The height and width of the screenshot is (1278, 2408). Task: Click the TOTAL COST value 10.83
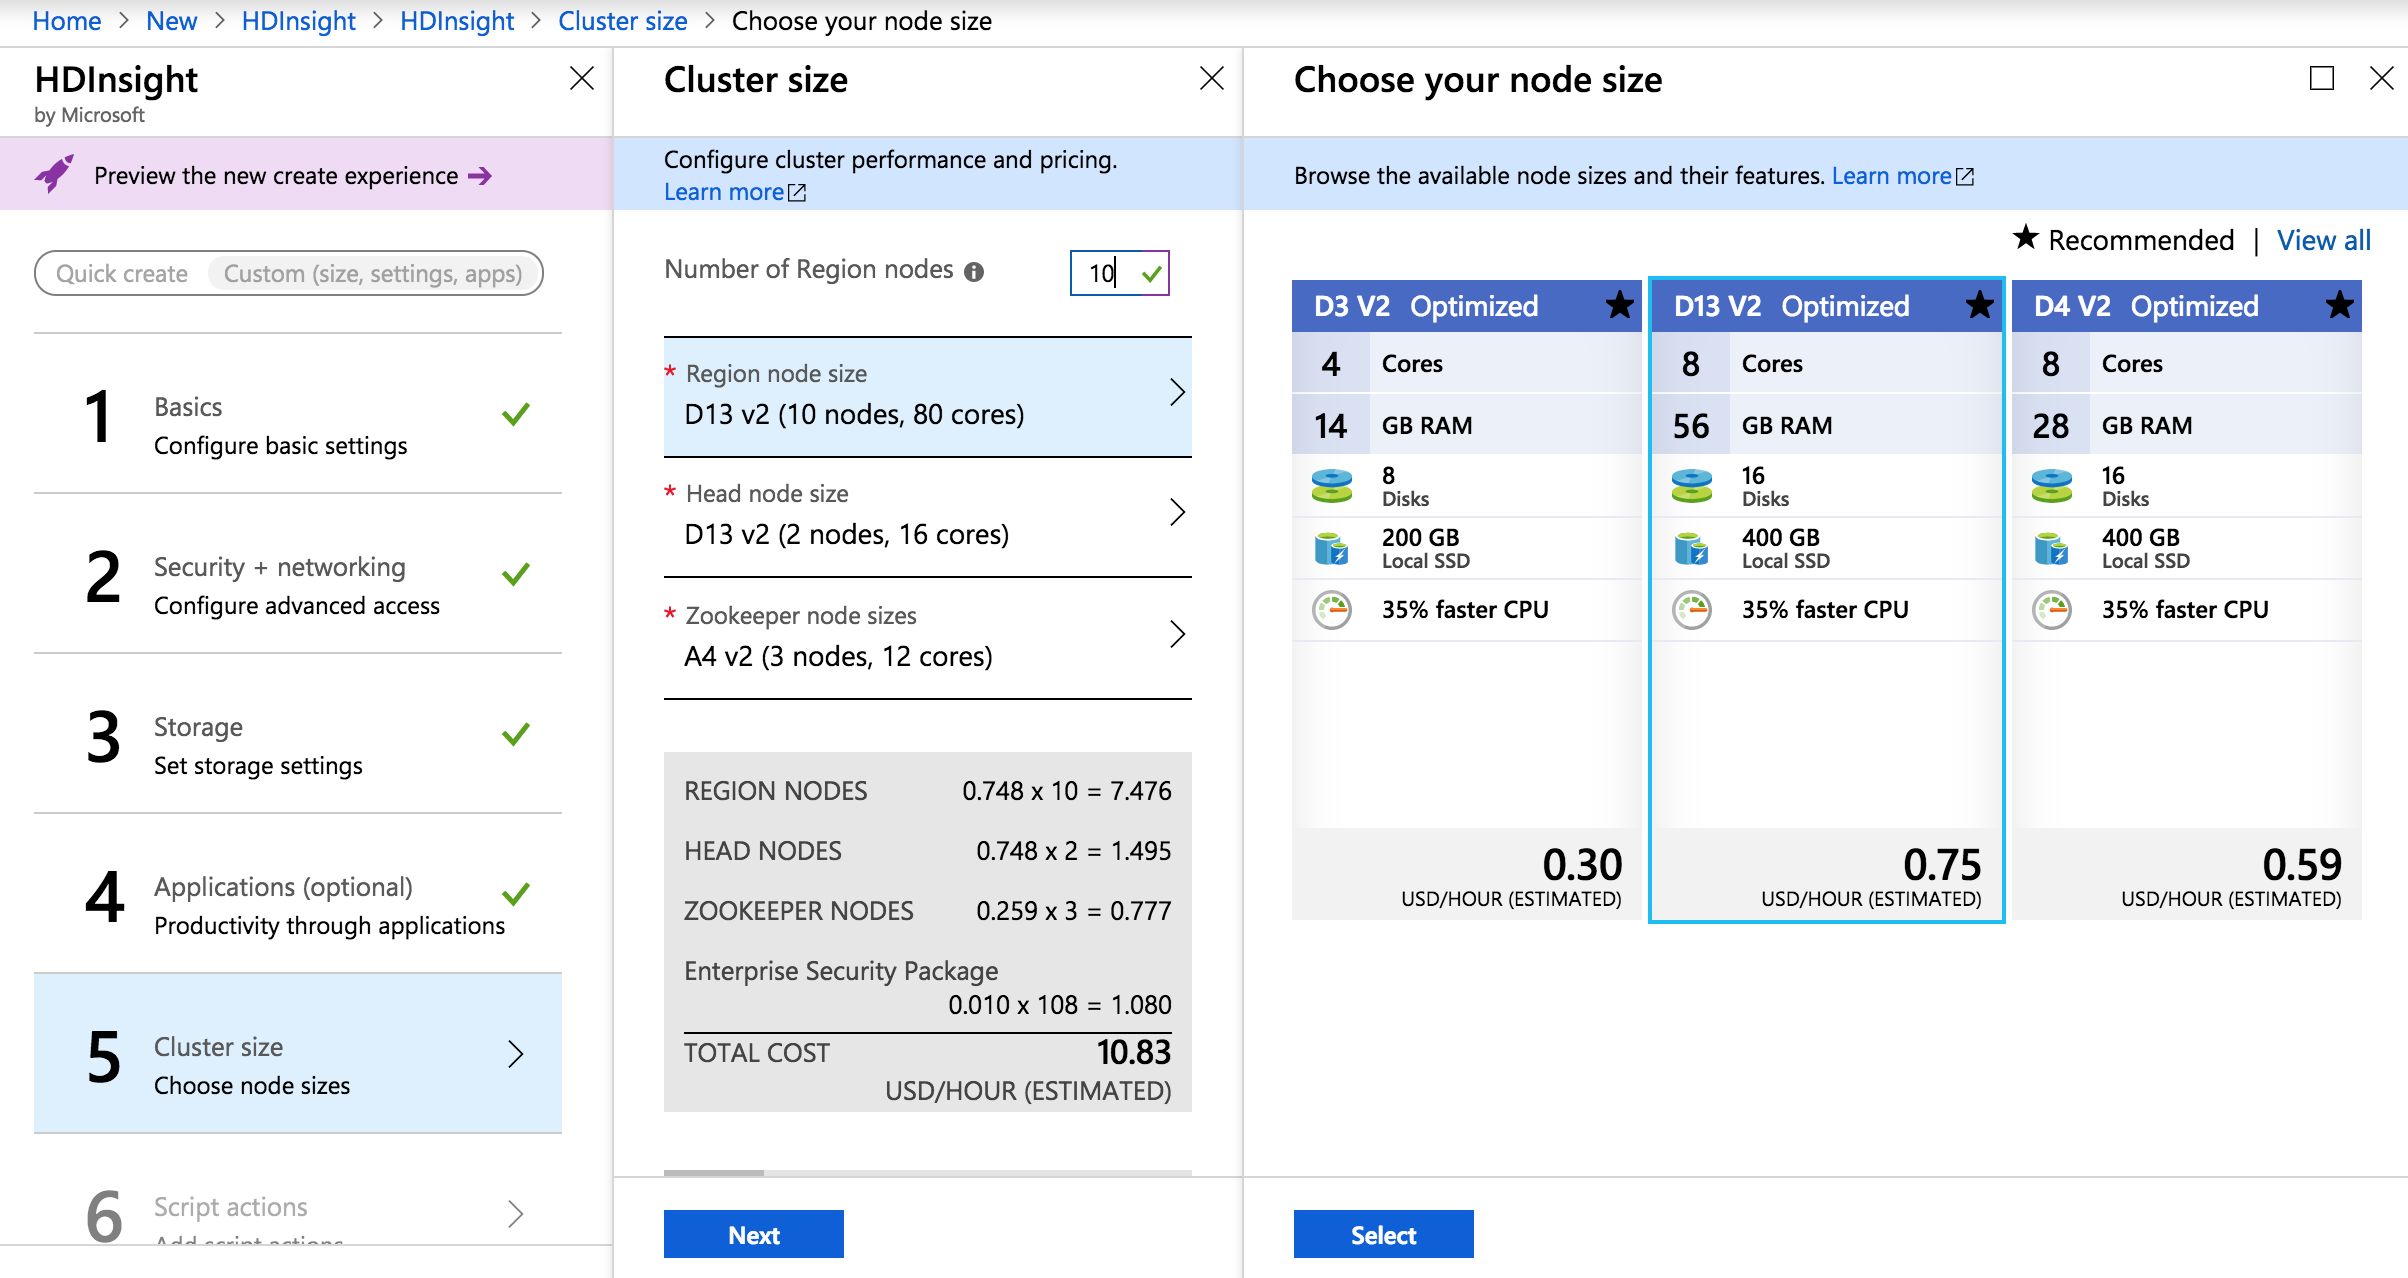1134,1052
